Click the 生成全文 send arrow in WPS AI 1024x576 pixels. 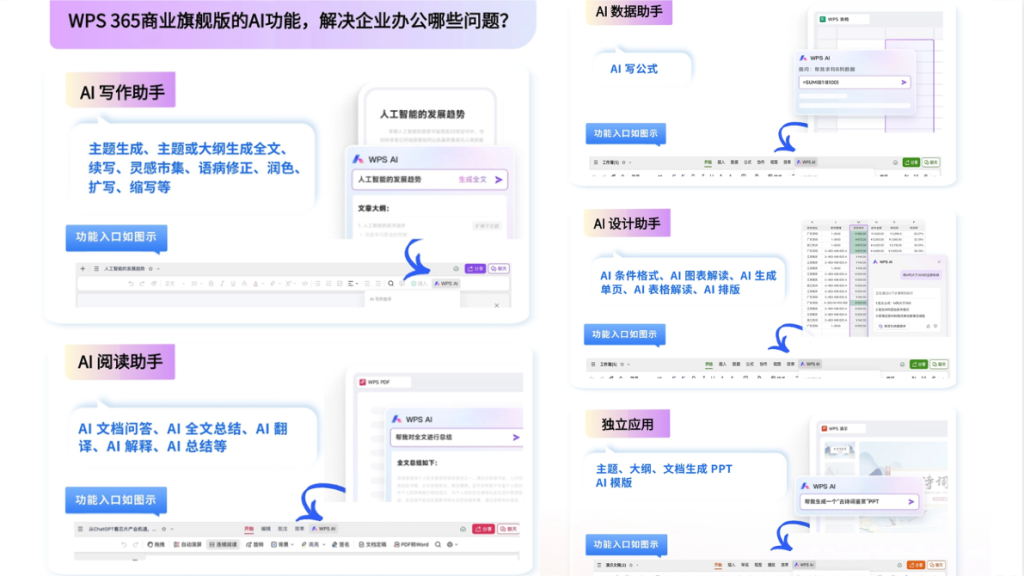tap(499, 180)
